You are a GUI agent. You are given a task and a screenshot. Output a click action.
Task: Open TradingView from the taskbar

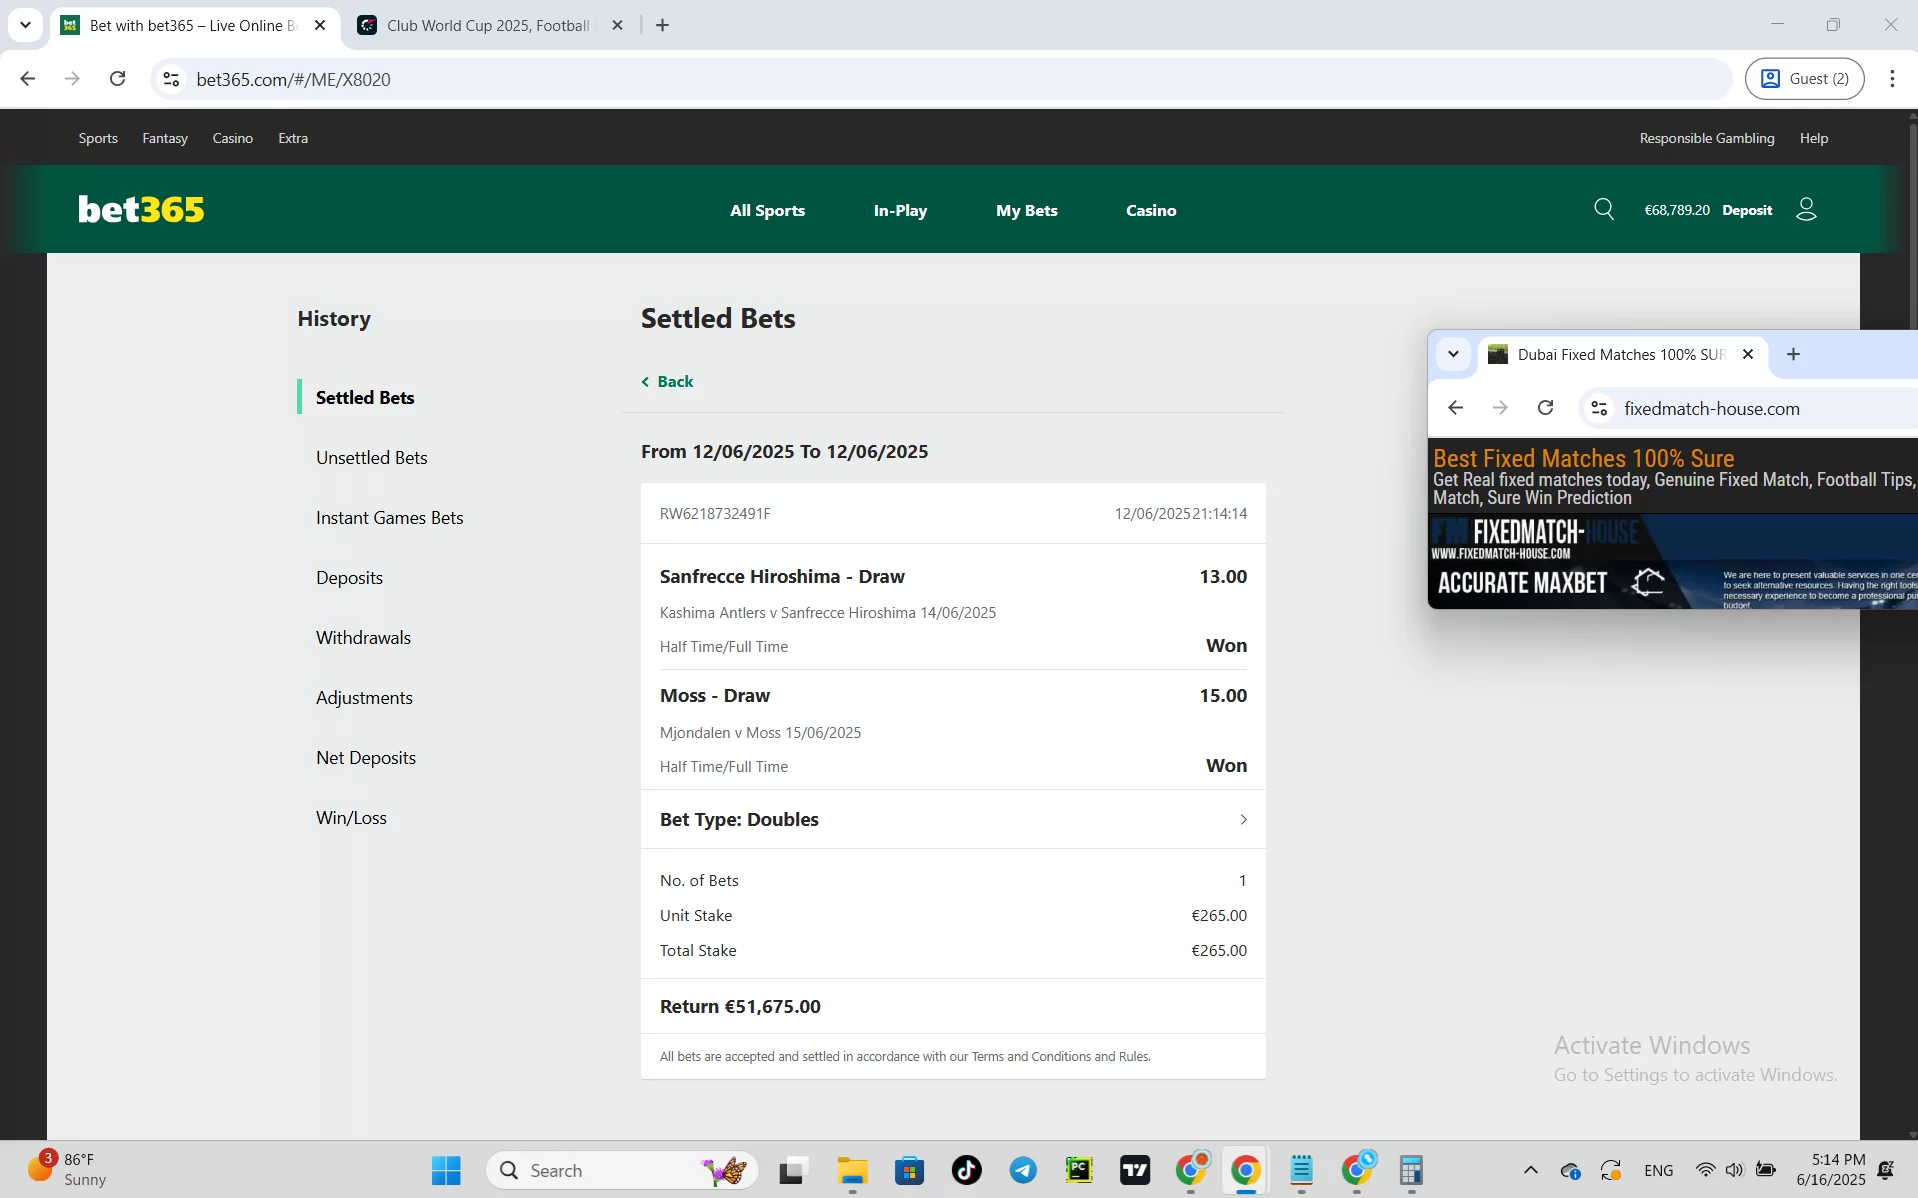coord(1135,1170)
